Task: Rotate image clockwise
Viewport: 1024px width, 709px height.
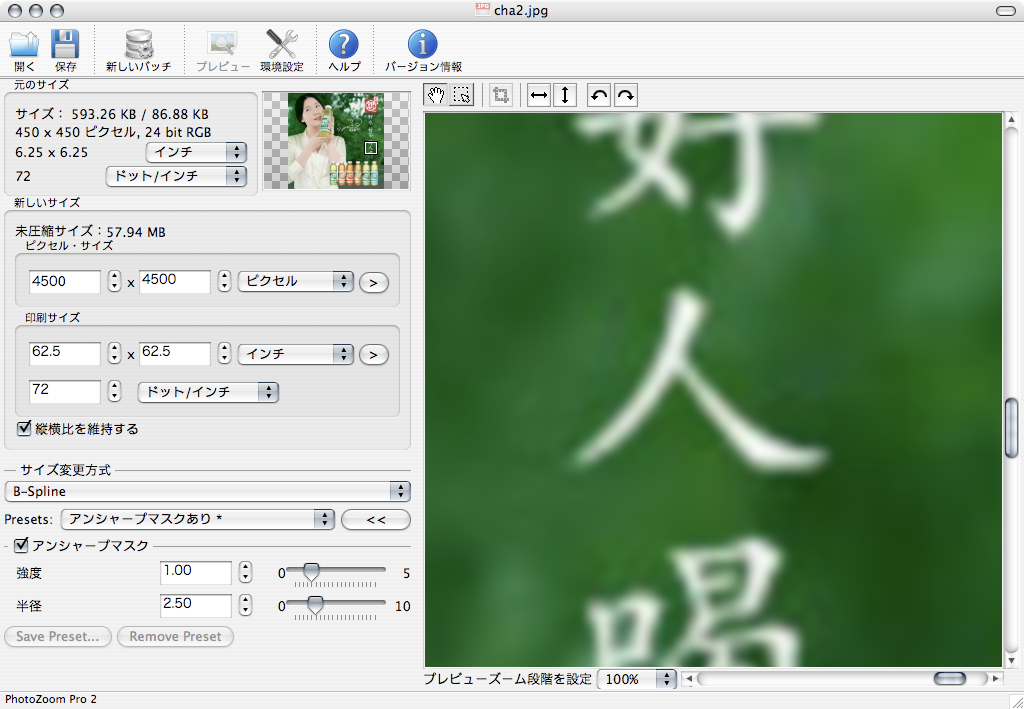Action: click(625, 95)
